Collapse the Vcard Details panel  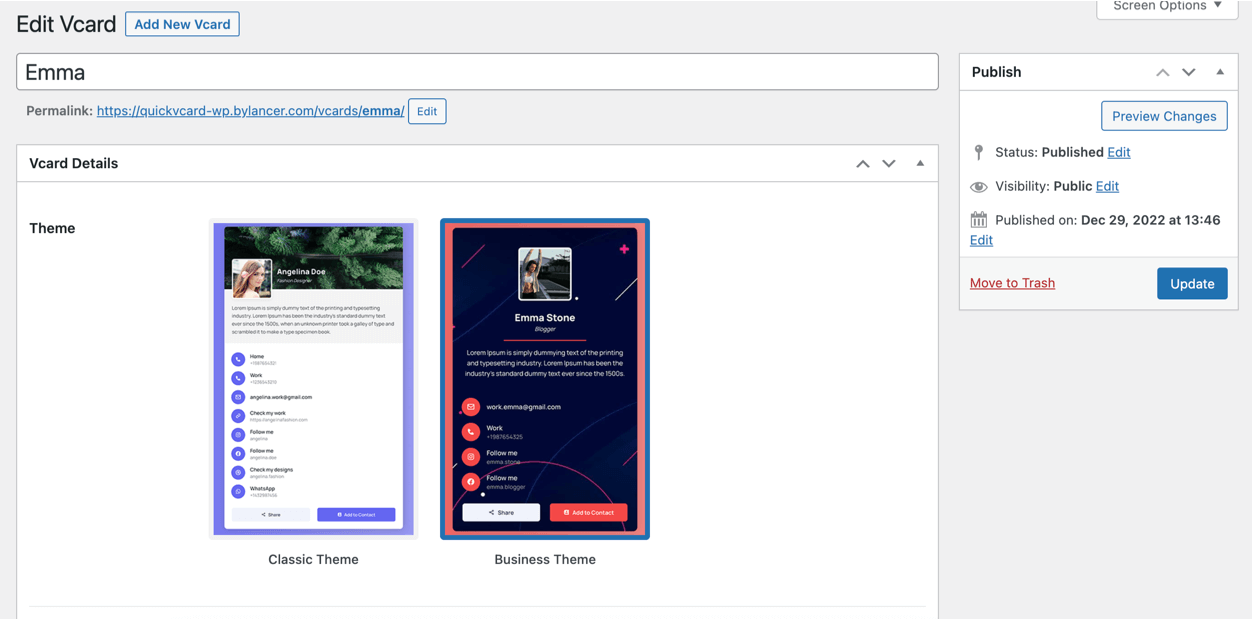[920, 164]
